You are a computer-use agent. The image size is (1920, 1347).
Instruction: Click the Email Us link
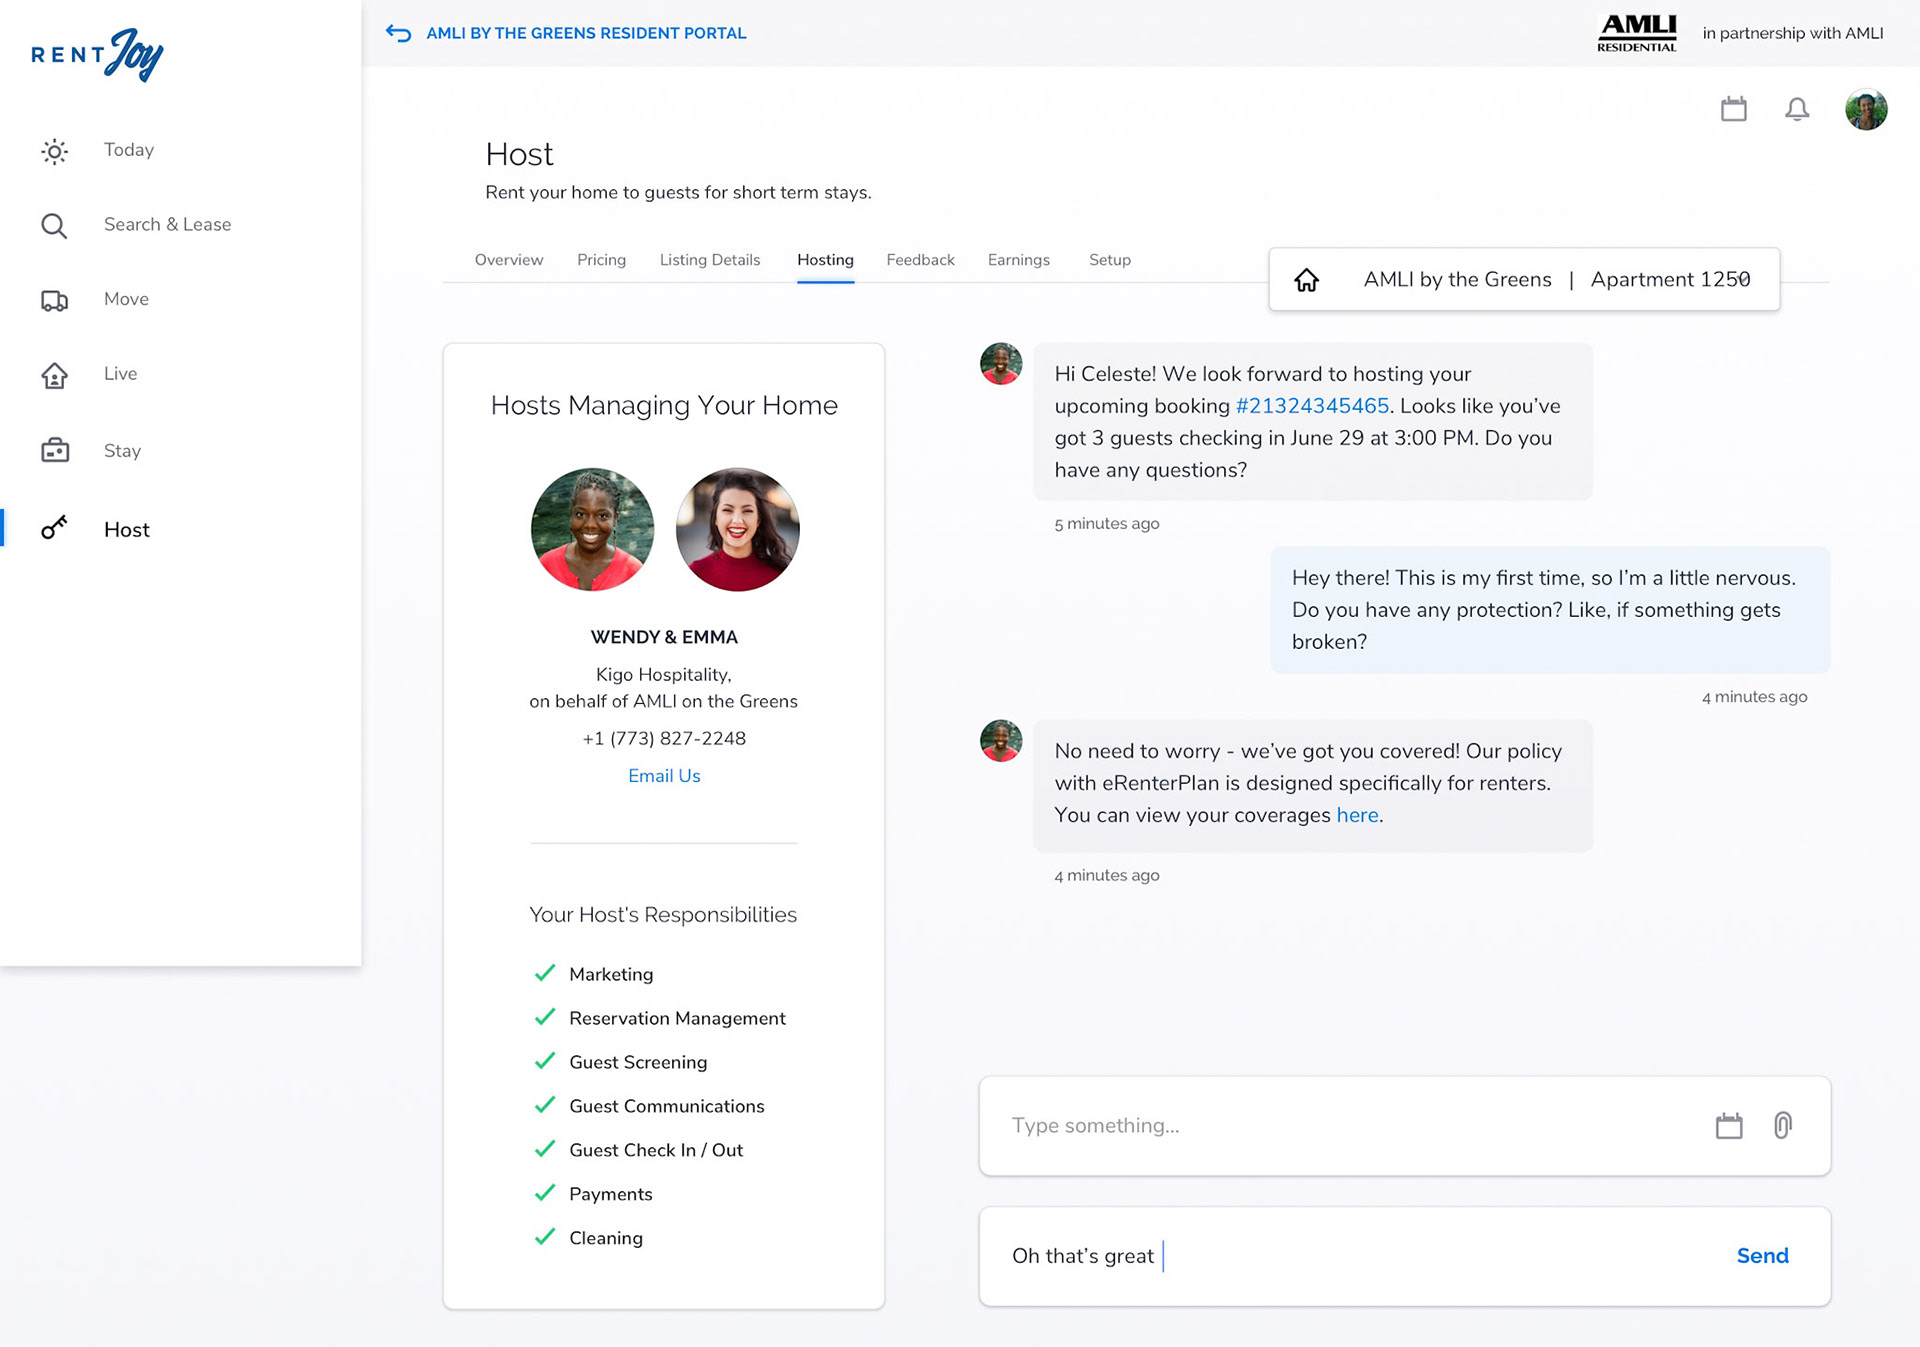[x=664, y=776]
